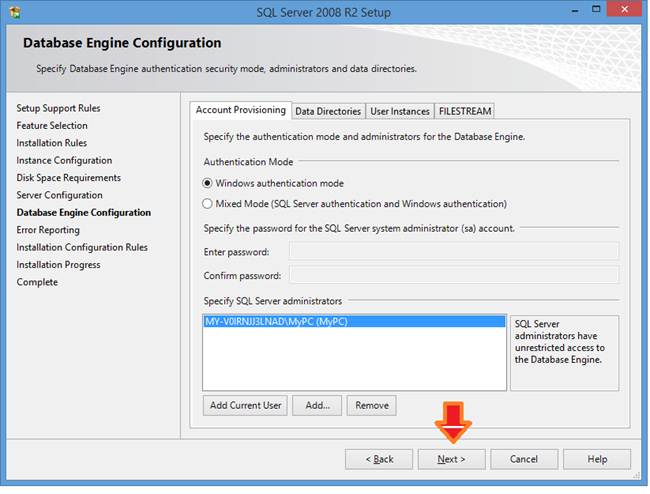Image resolution: width=650 pixels, height=494 pixels.
Task: Click Instance Configuration step
Action: pyautogui.click(x=64, y=160)
